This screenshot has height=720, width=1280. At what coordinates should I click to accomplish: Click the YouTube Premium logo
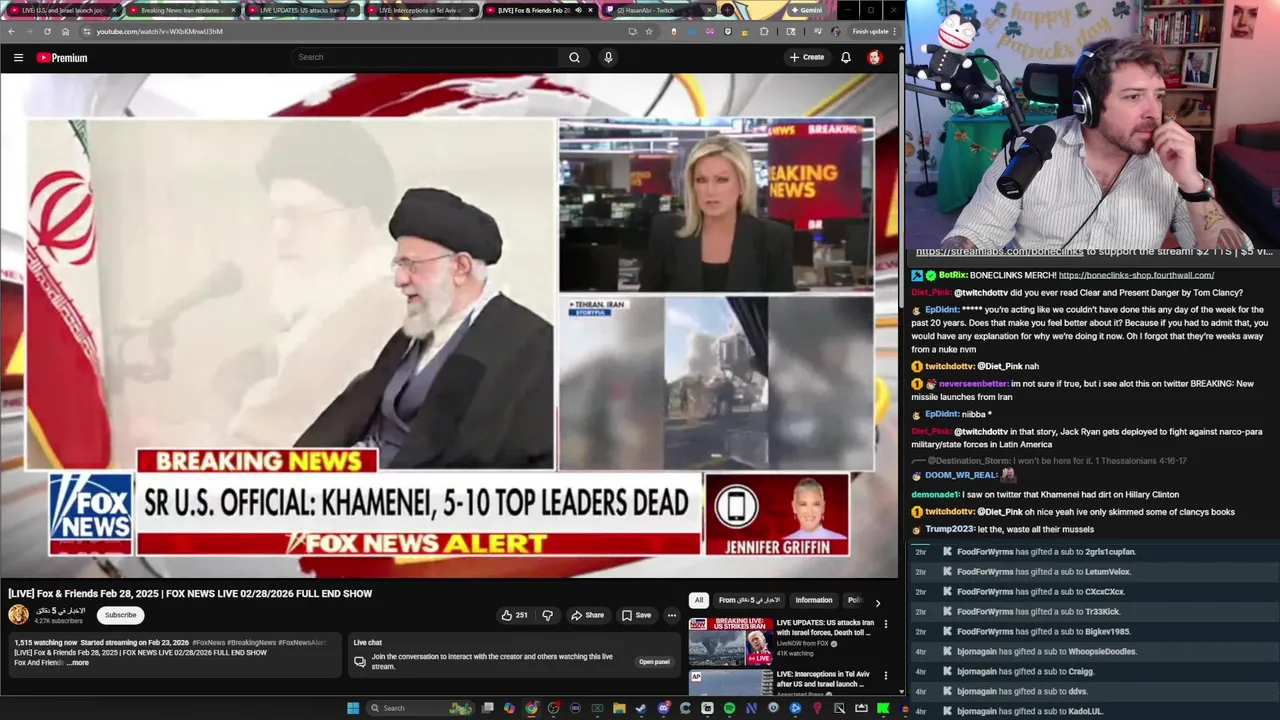[62, 58]
